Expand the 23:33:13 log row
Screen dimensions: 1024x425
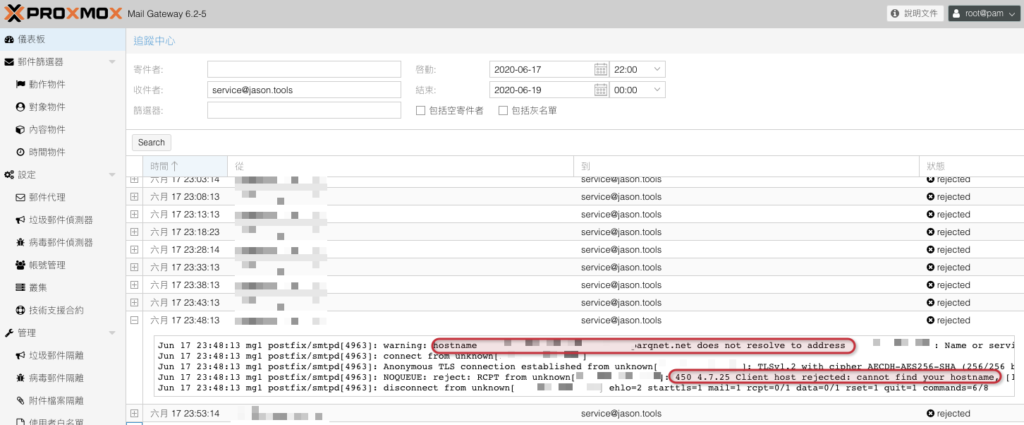click(135, 267)
